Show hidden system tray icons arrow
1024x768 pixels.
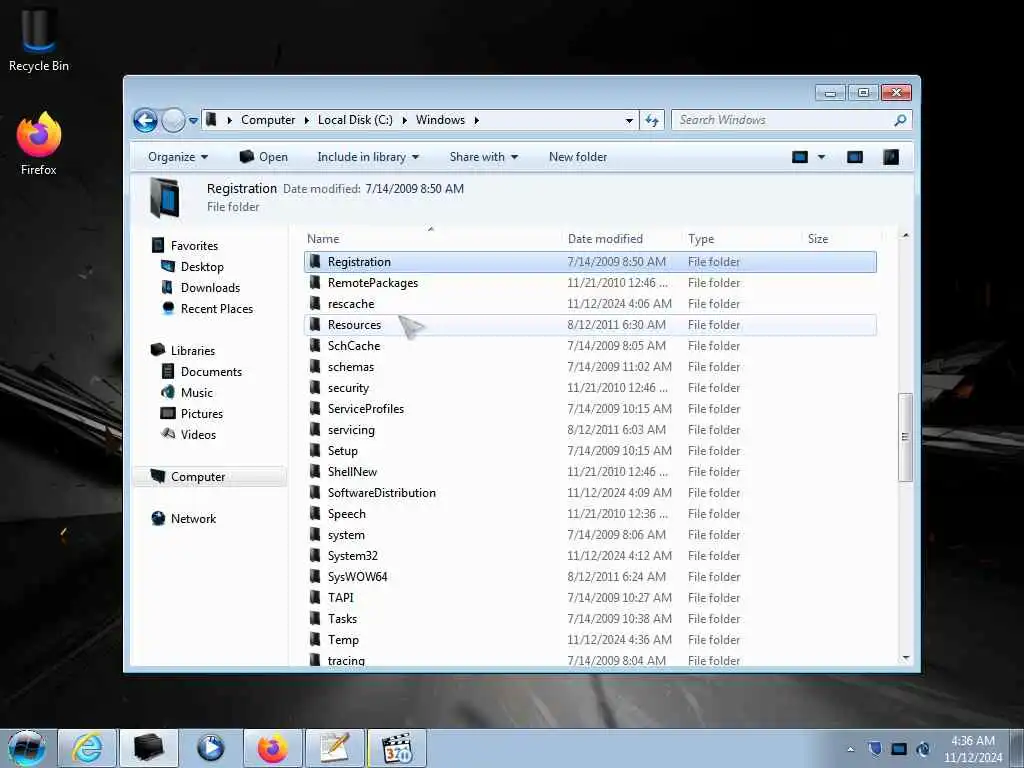point(850,749)
